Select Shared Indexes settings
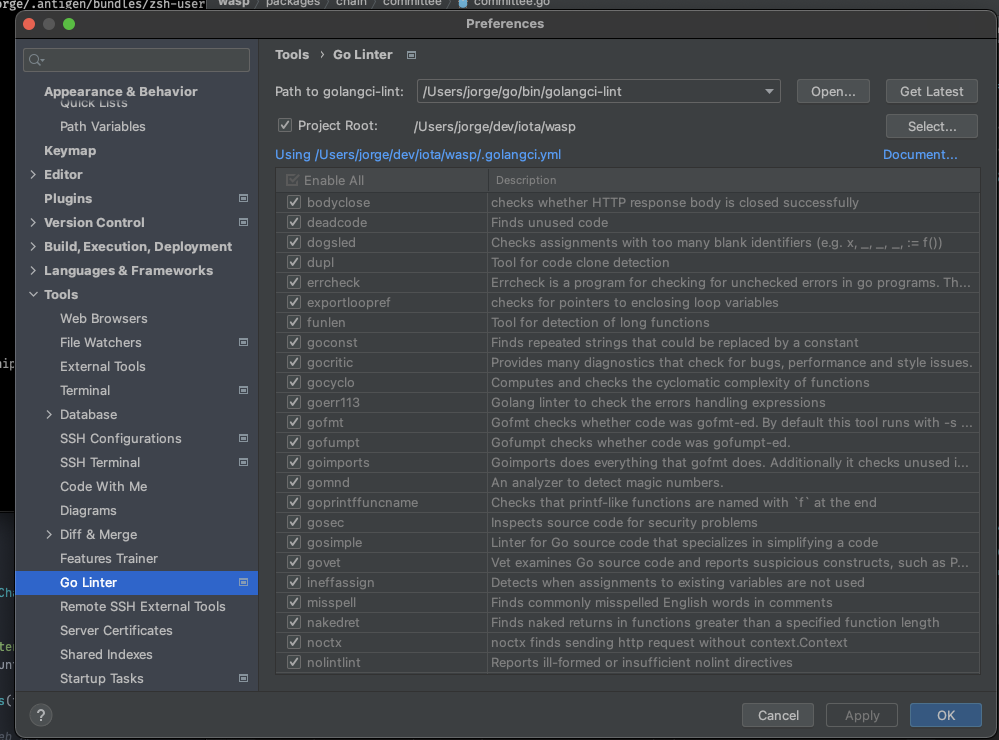The height and width of the screenshot is (740, 999). (106, 655)
